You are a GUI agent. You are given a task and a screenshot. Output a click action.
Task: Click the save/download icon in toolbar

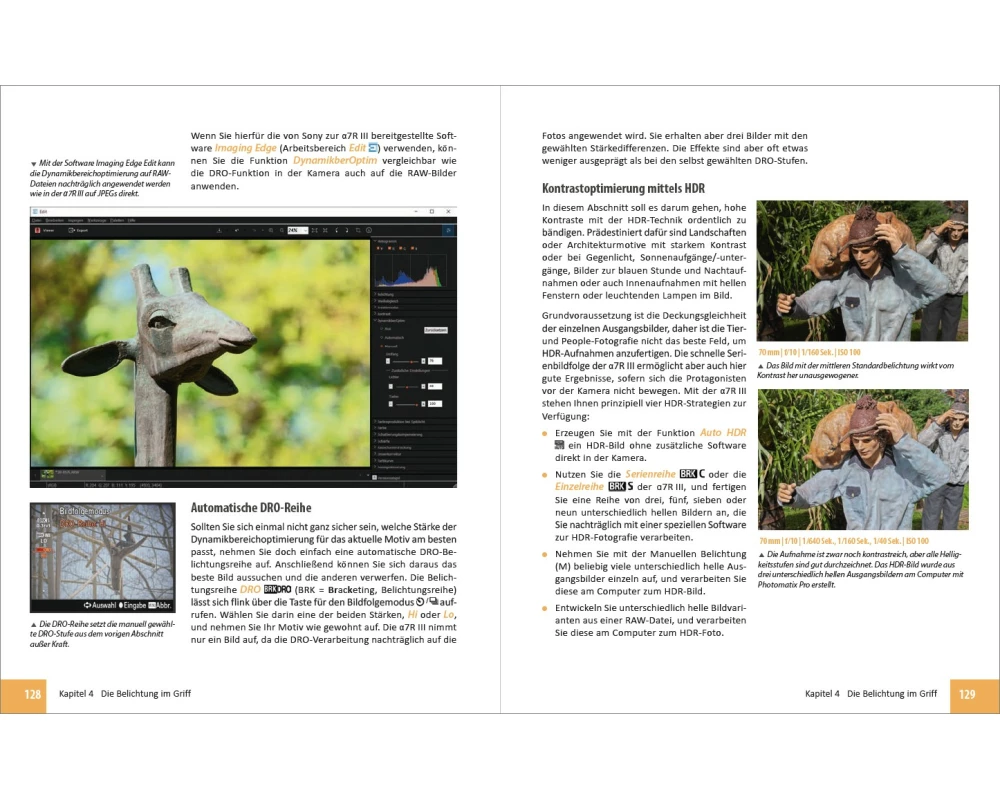point(219,230)
